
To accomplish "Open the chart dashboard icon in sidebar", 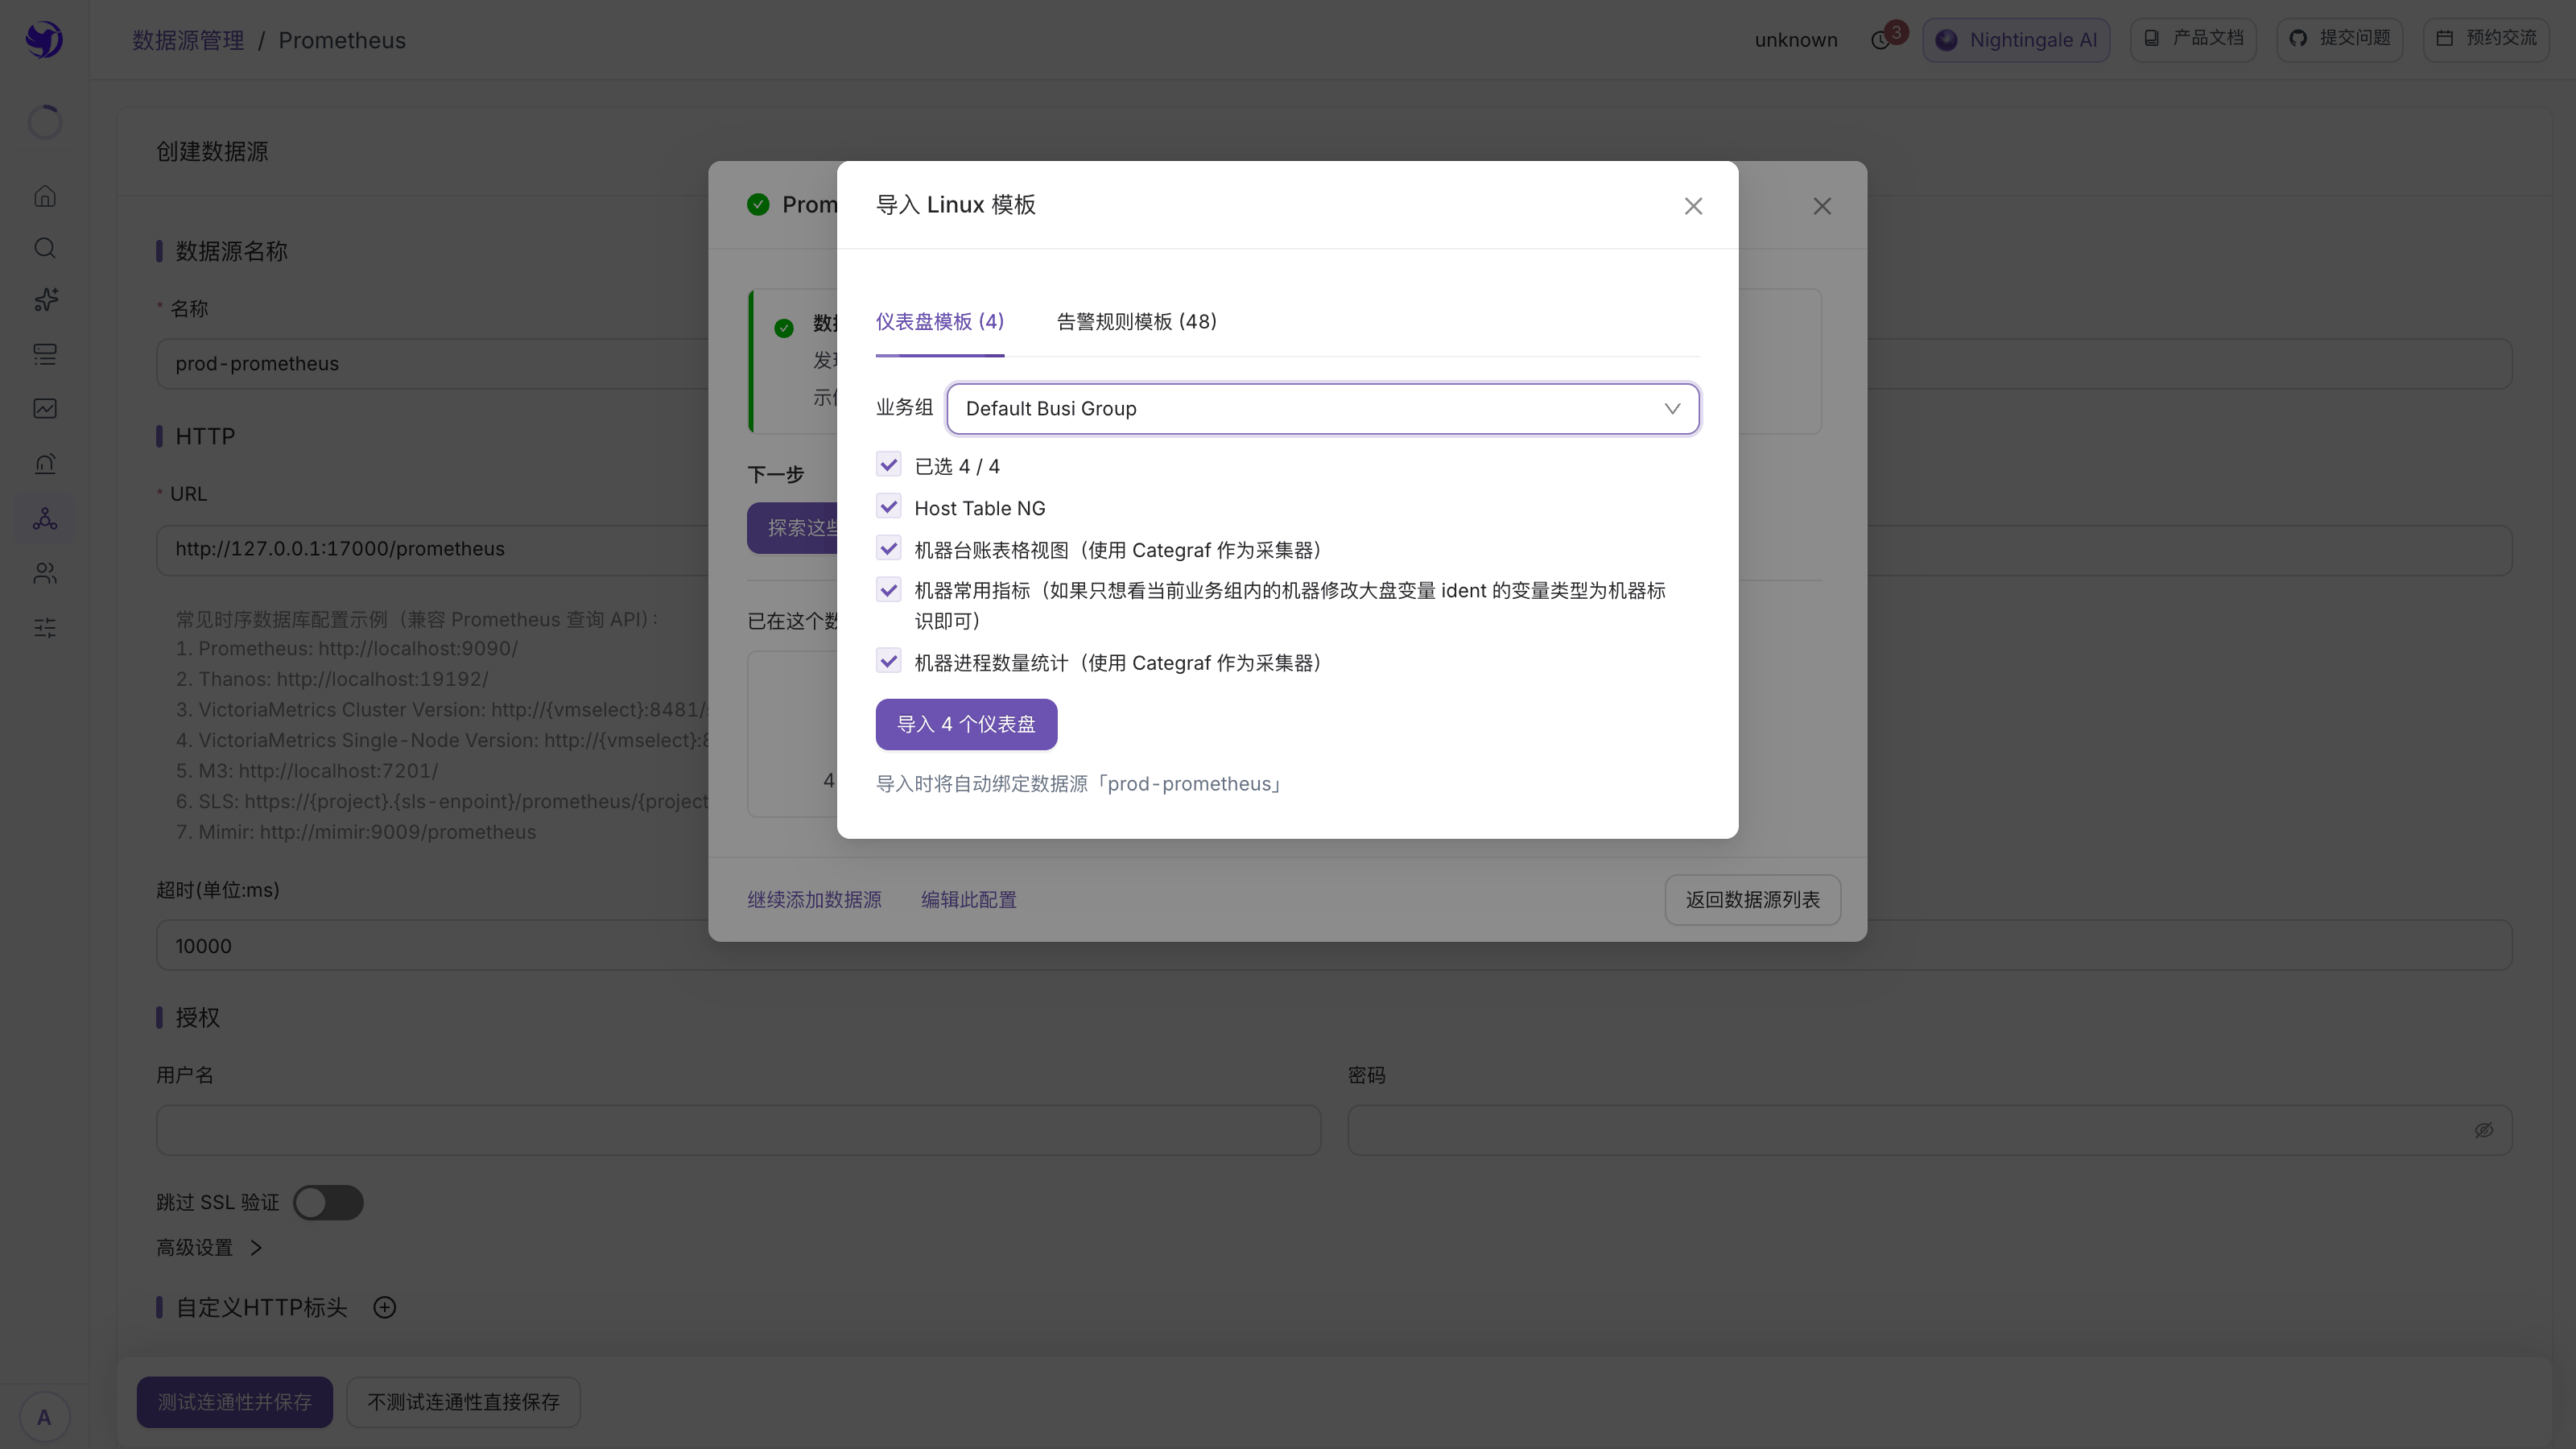I will click(x=45, y=409).
